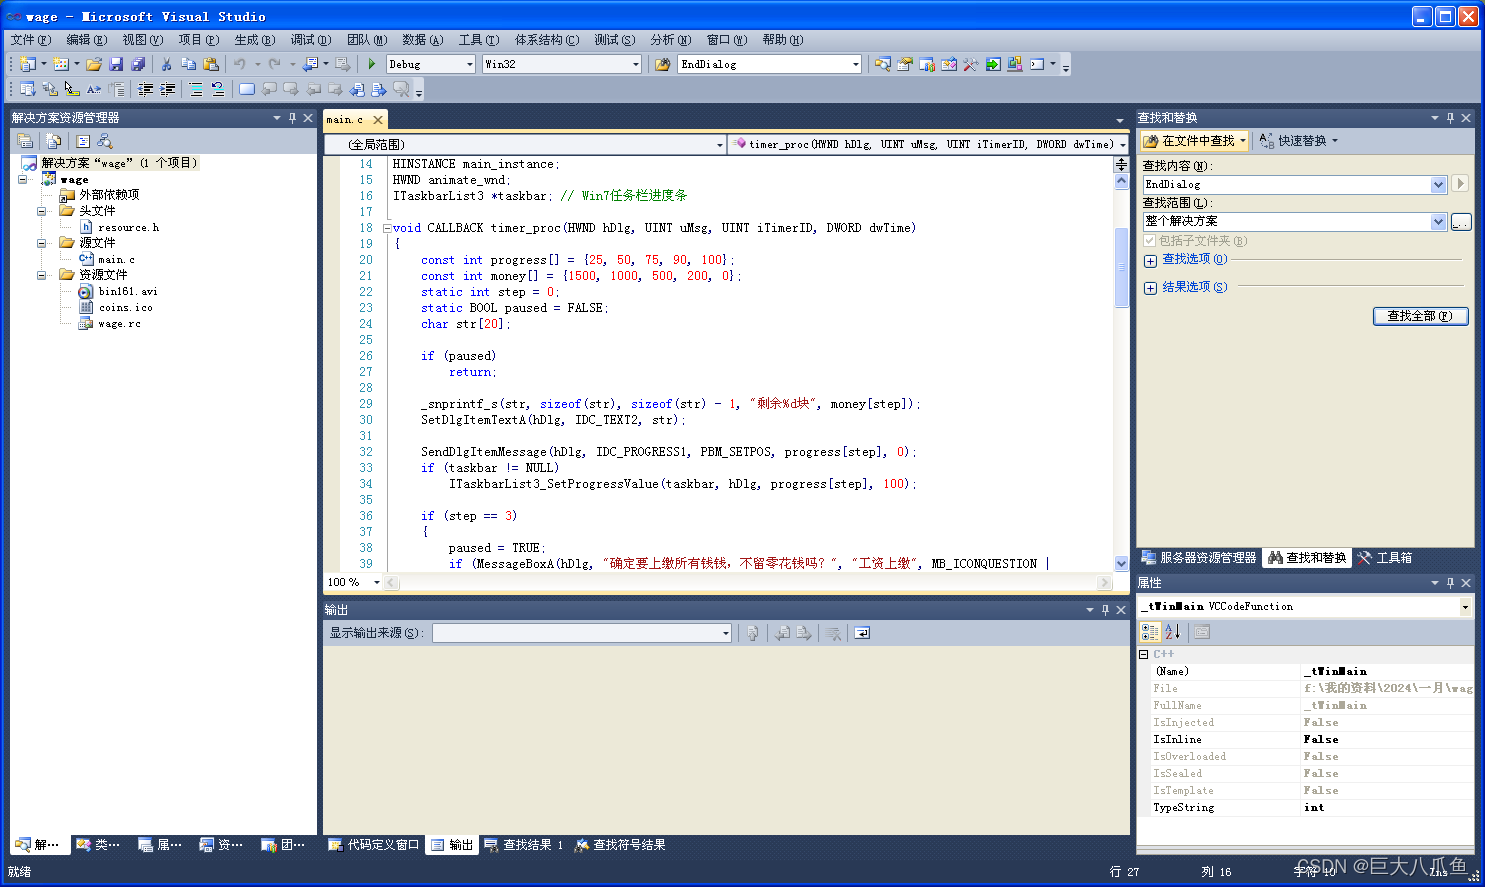
Task: Switch to the 查找结果 1 tab
Action: pyautogui.click(x=525, y=844)
